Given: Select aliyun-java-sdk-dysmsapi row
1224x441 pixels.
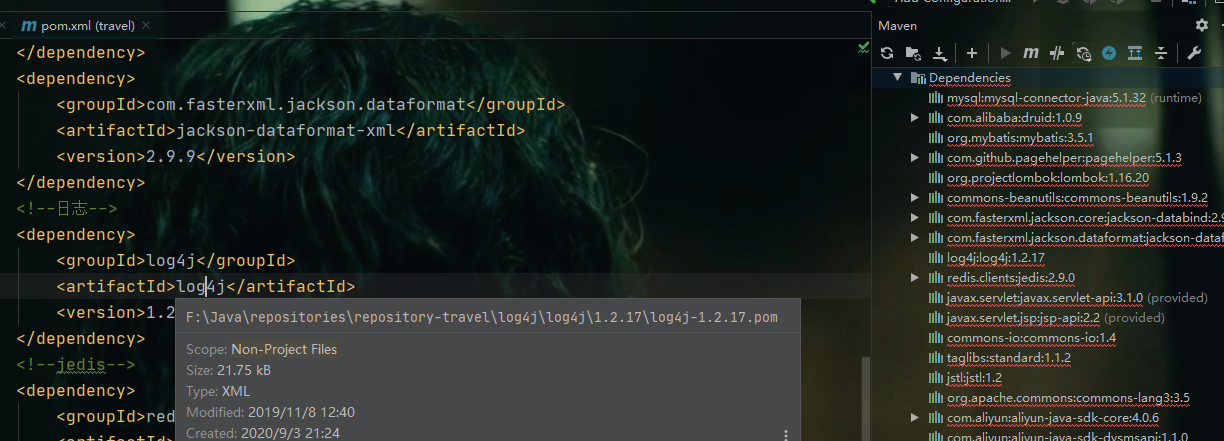Looking at the screenshot, I should tap(1048, 436).
